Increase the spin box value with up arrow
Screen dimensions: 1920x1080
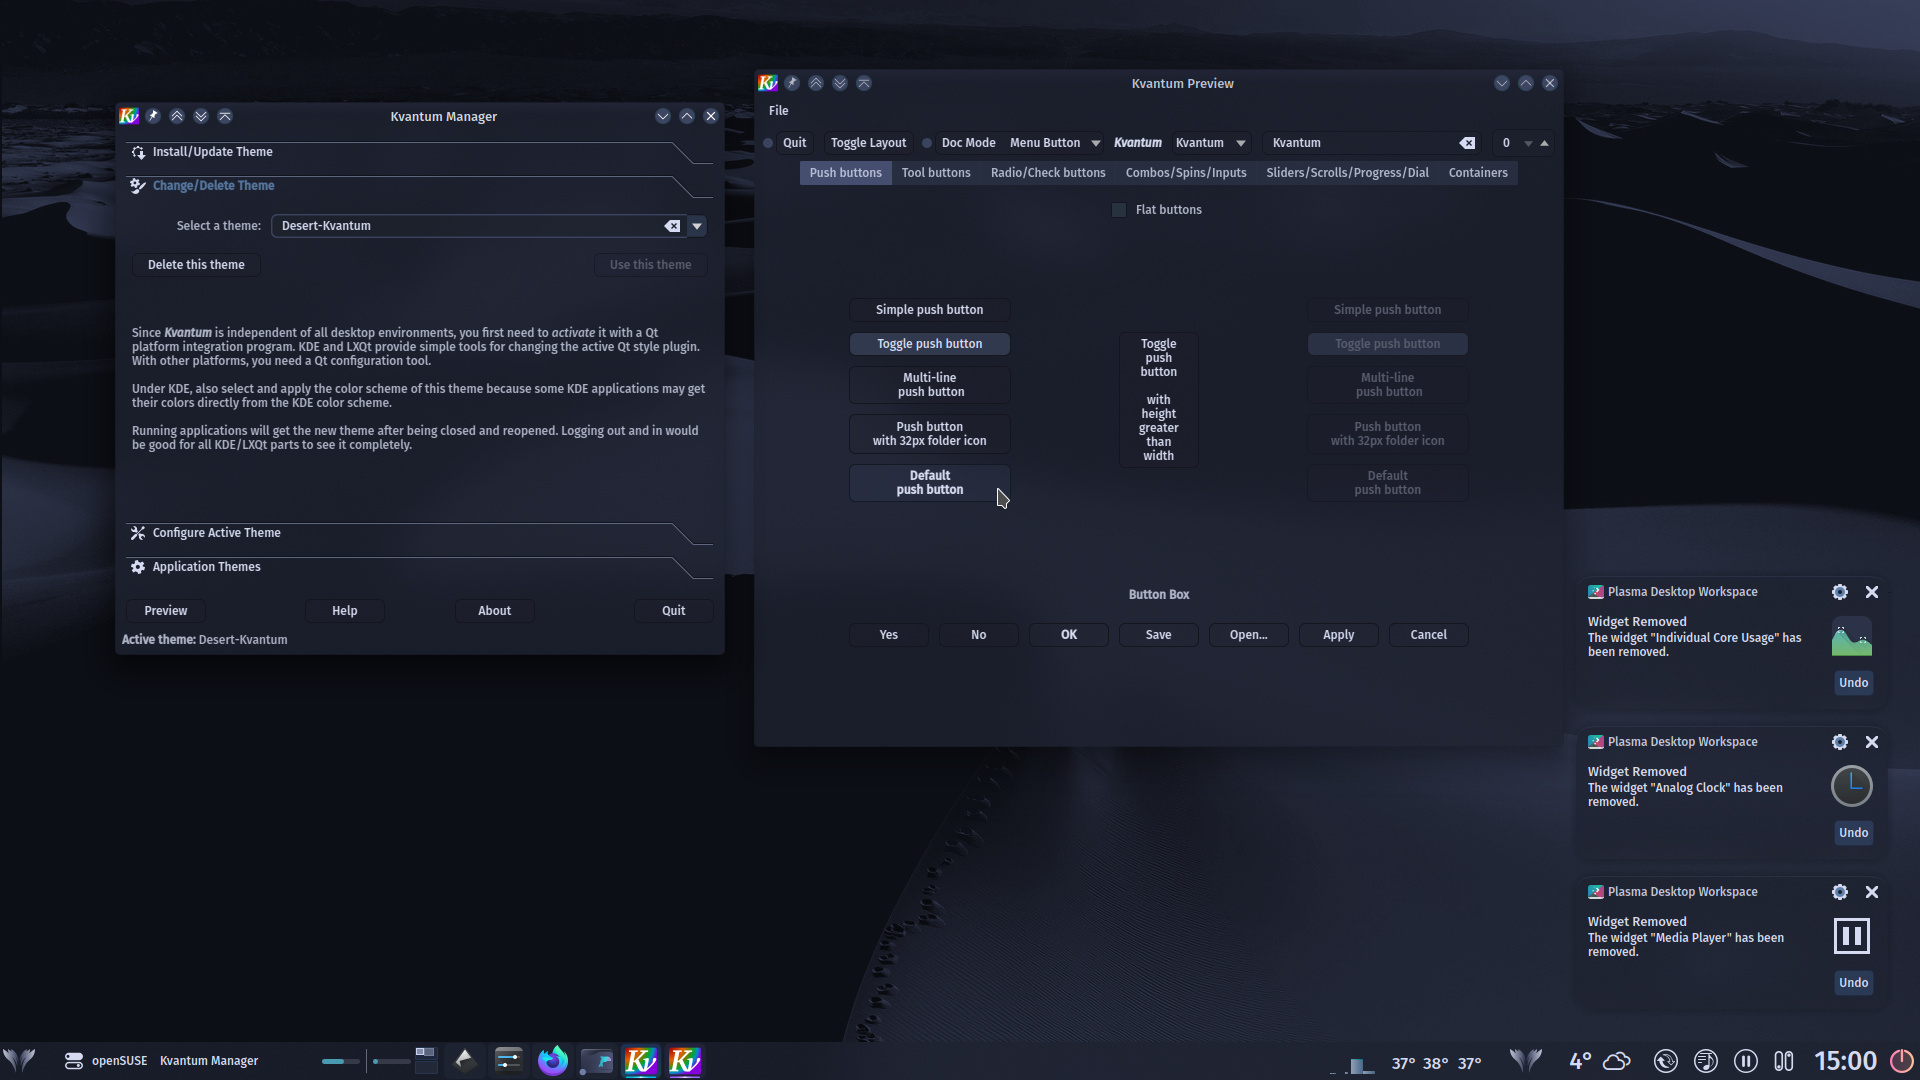1544,143
